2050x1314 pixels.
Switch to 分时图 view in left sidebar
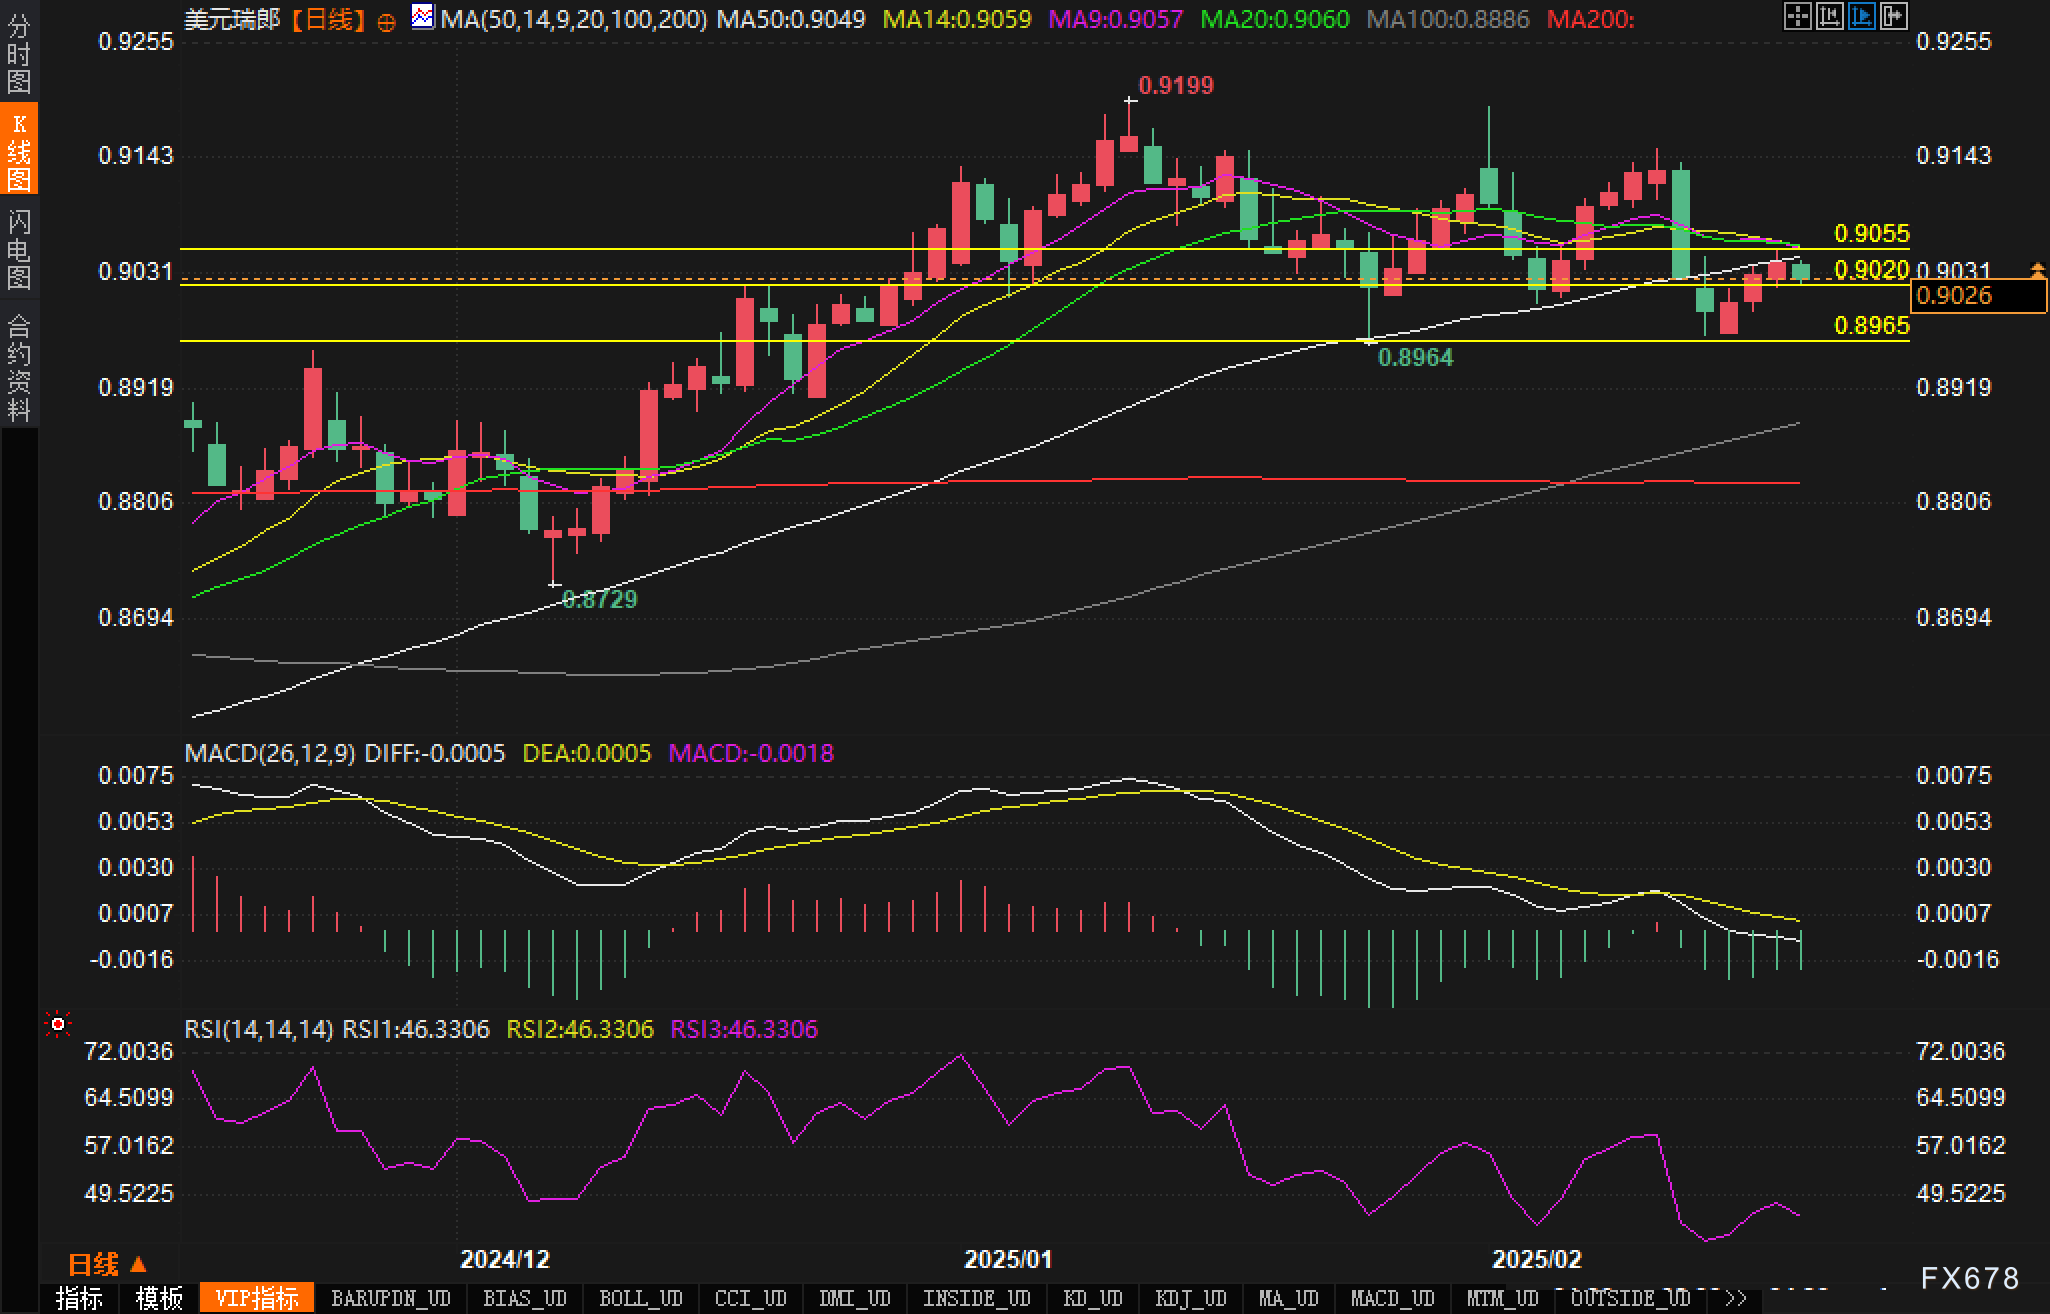click(19, 53)
